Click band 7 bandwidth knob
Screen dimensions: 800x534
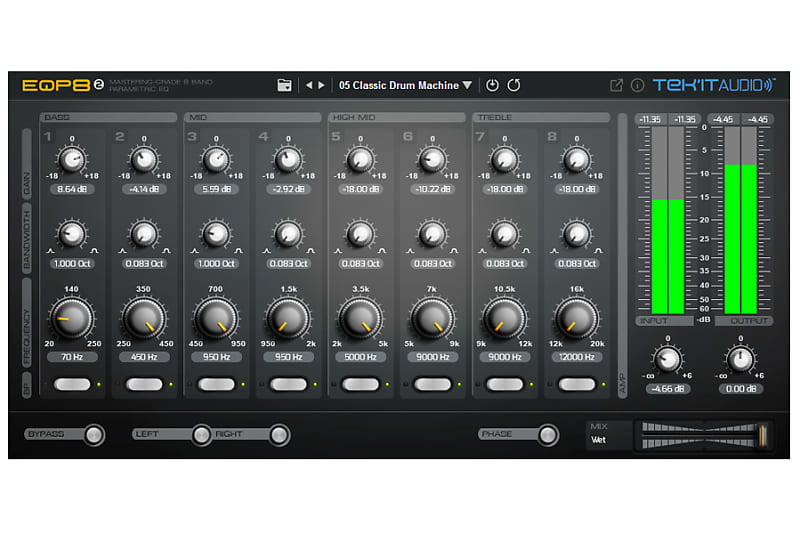tap(505, 234)
